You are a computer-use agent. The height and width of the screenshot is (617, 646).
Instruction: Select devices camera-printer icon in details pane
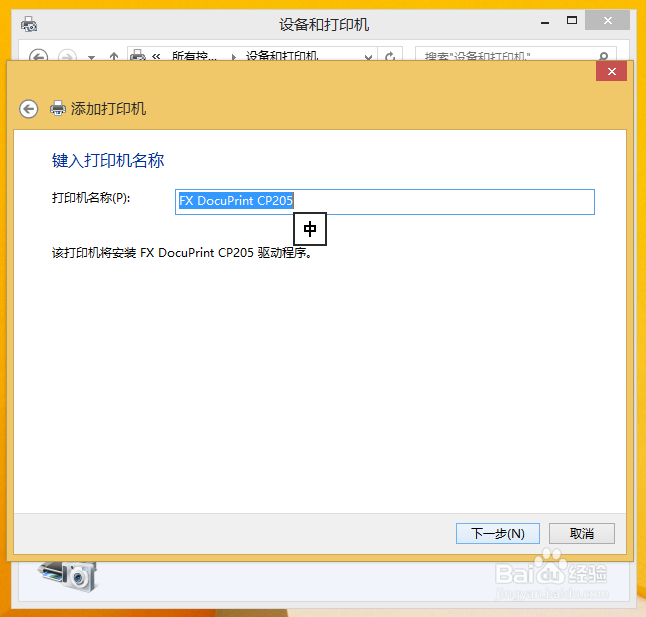(x=68, y=576)
